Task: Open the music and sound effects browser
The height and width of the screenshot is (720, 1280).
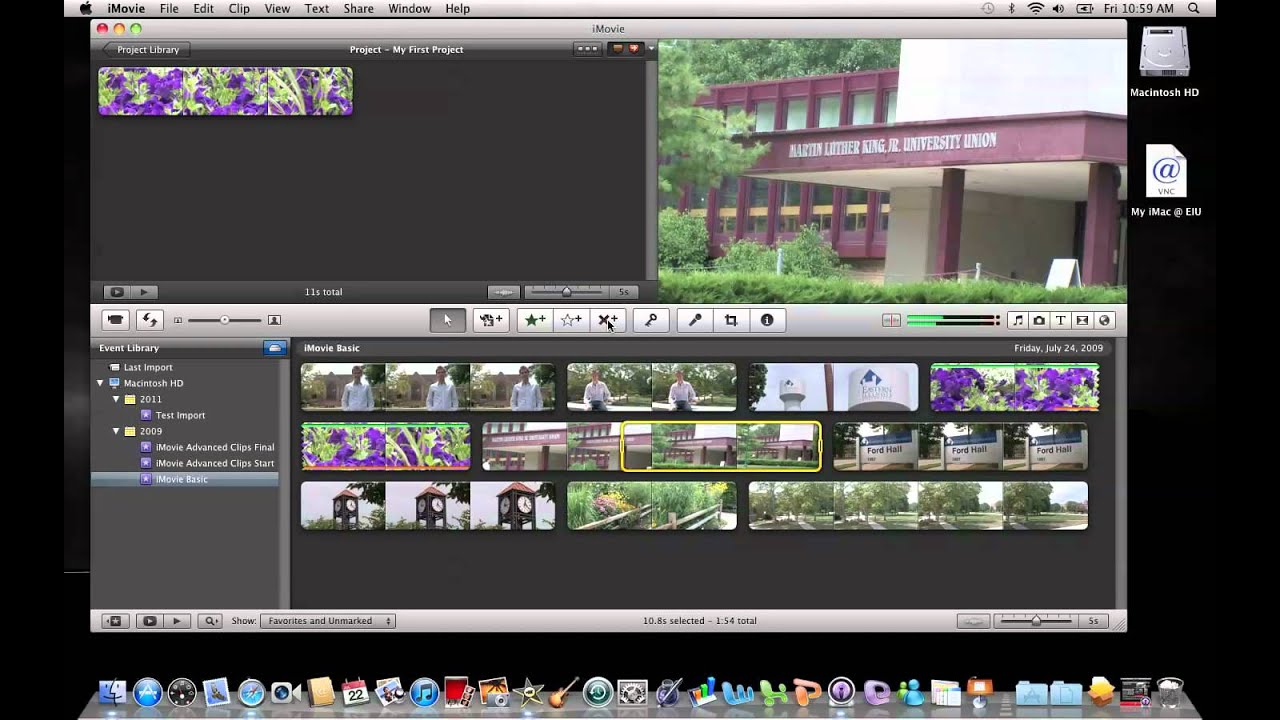Action: (1017, 320)
